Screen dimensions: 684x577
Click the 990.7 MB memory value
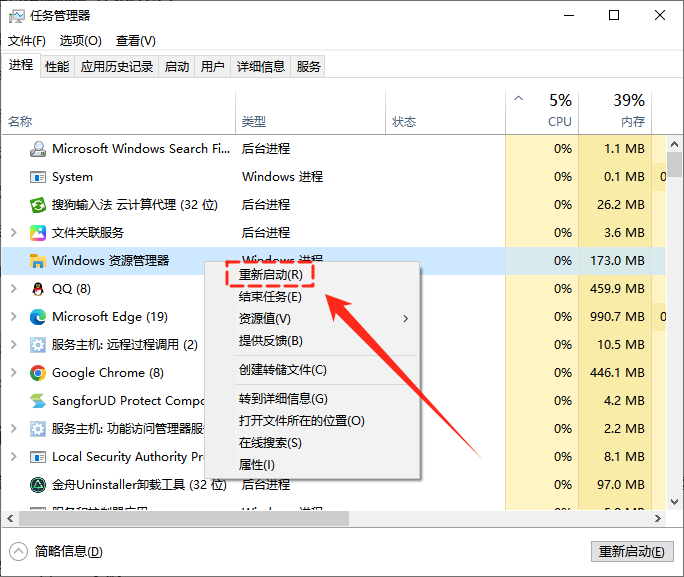[x=617, y=317]
